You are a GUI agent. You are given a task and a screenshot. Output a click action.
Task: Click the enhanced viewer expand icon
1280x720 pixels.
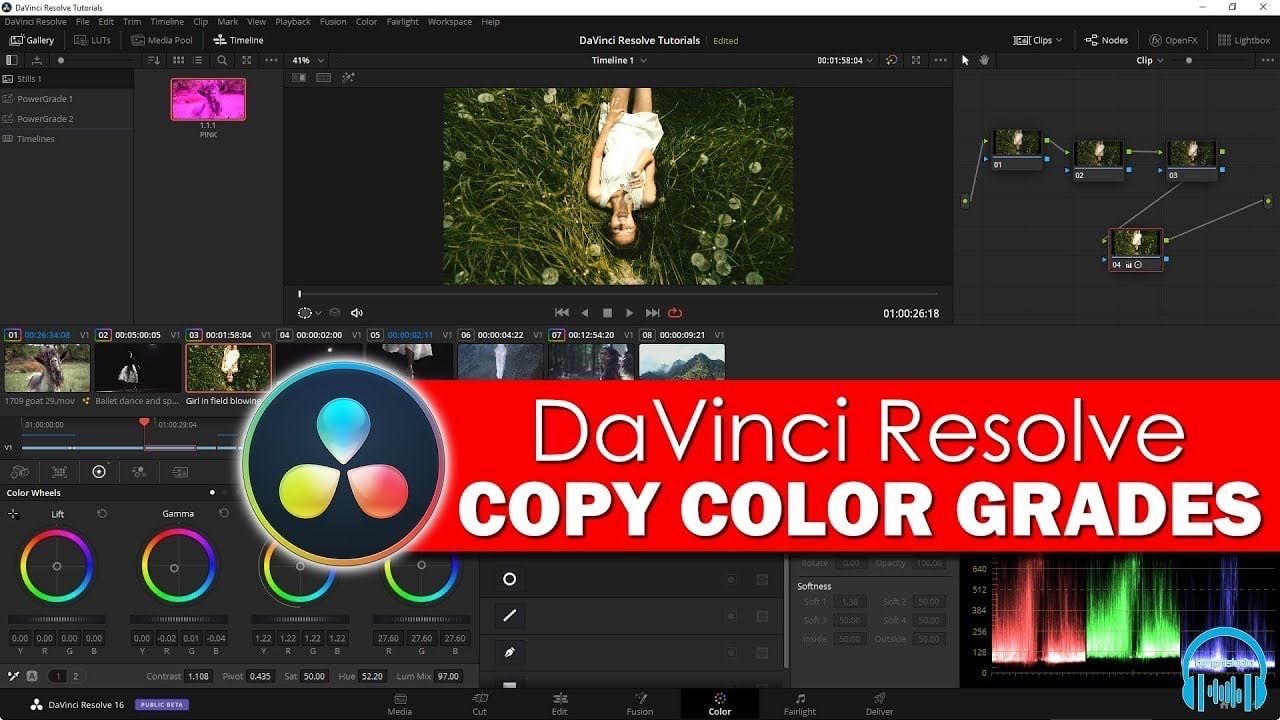tap(916, 60)
